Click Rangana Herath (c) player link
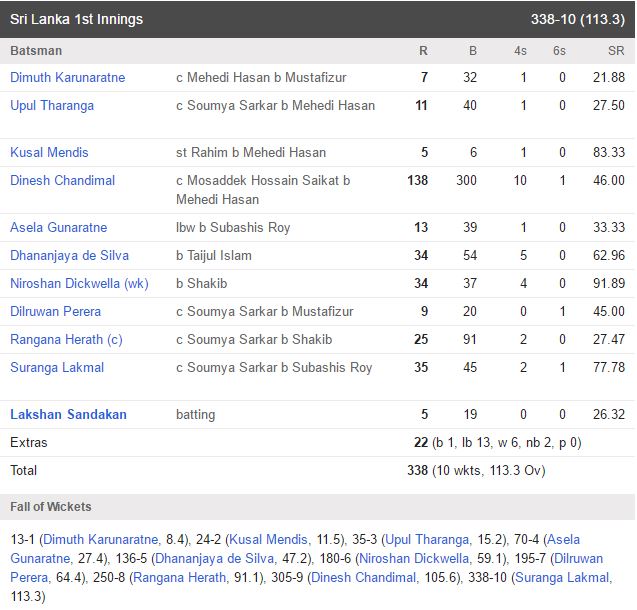 click(66, 339)
